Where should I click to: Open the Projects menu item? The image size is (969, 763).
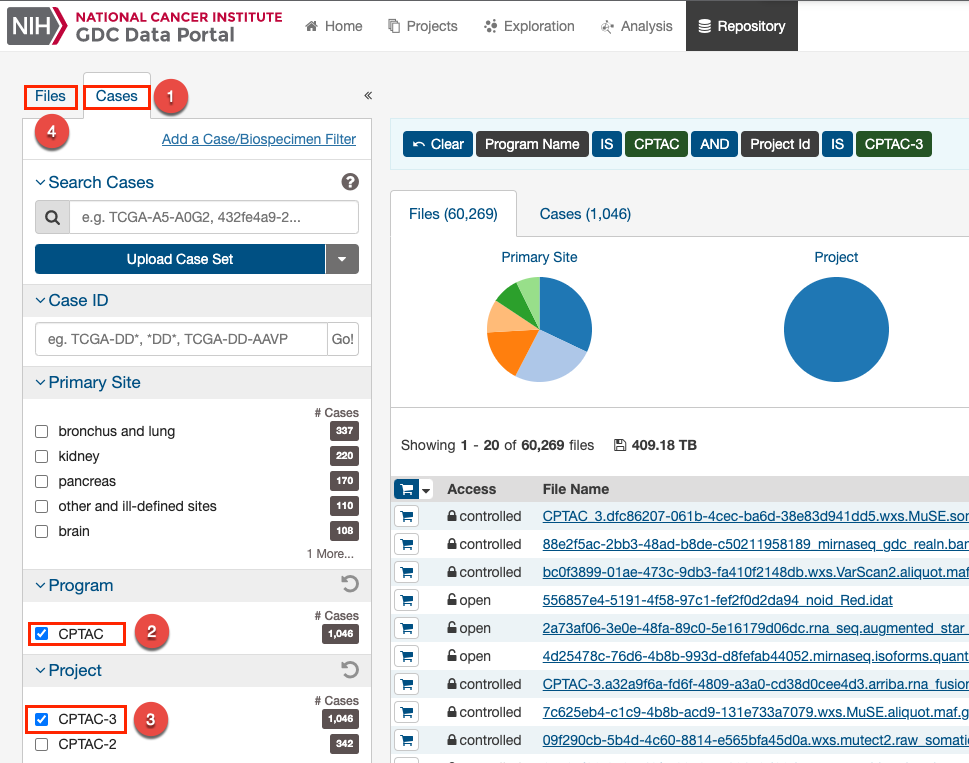423,26
